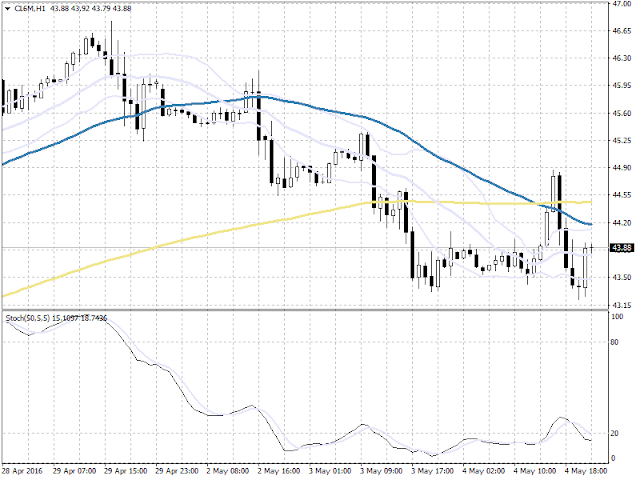Click the 2 May 16:00 time label

tap(279, 471)
